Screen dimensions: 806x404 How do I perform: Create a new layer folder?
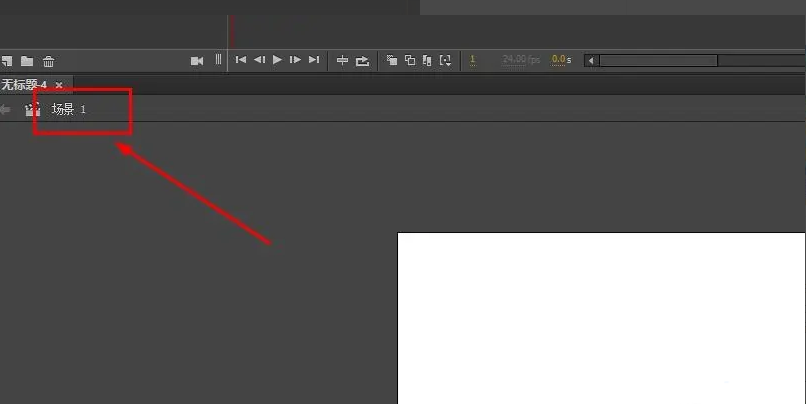[27, 60]
